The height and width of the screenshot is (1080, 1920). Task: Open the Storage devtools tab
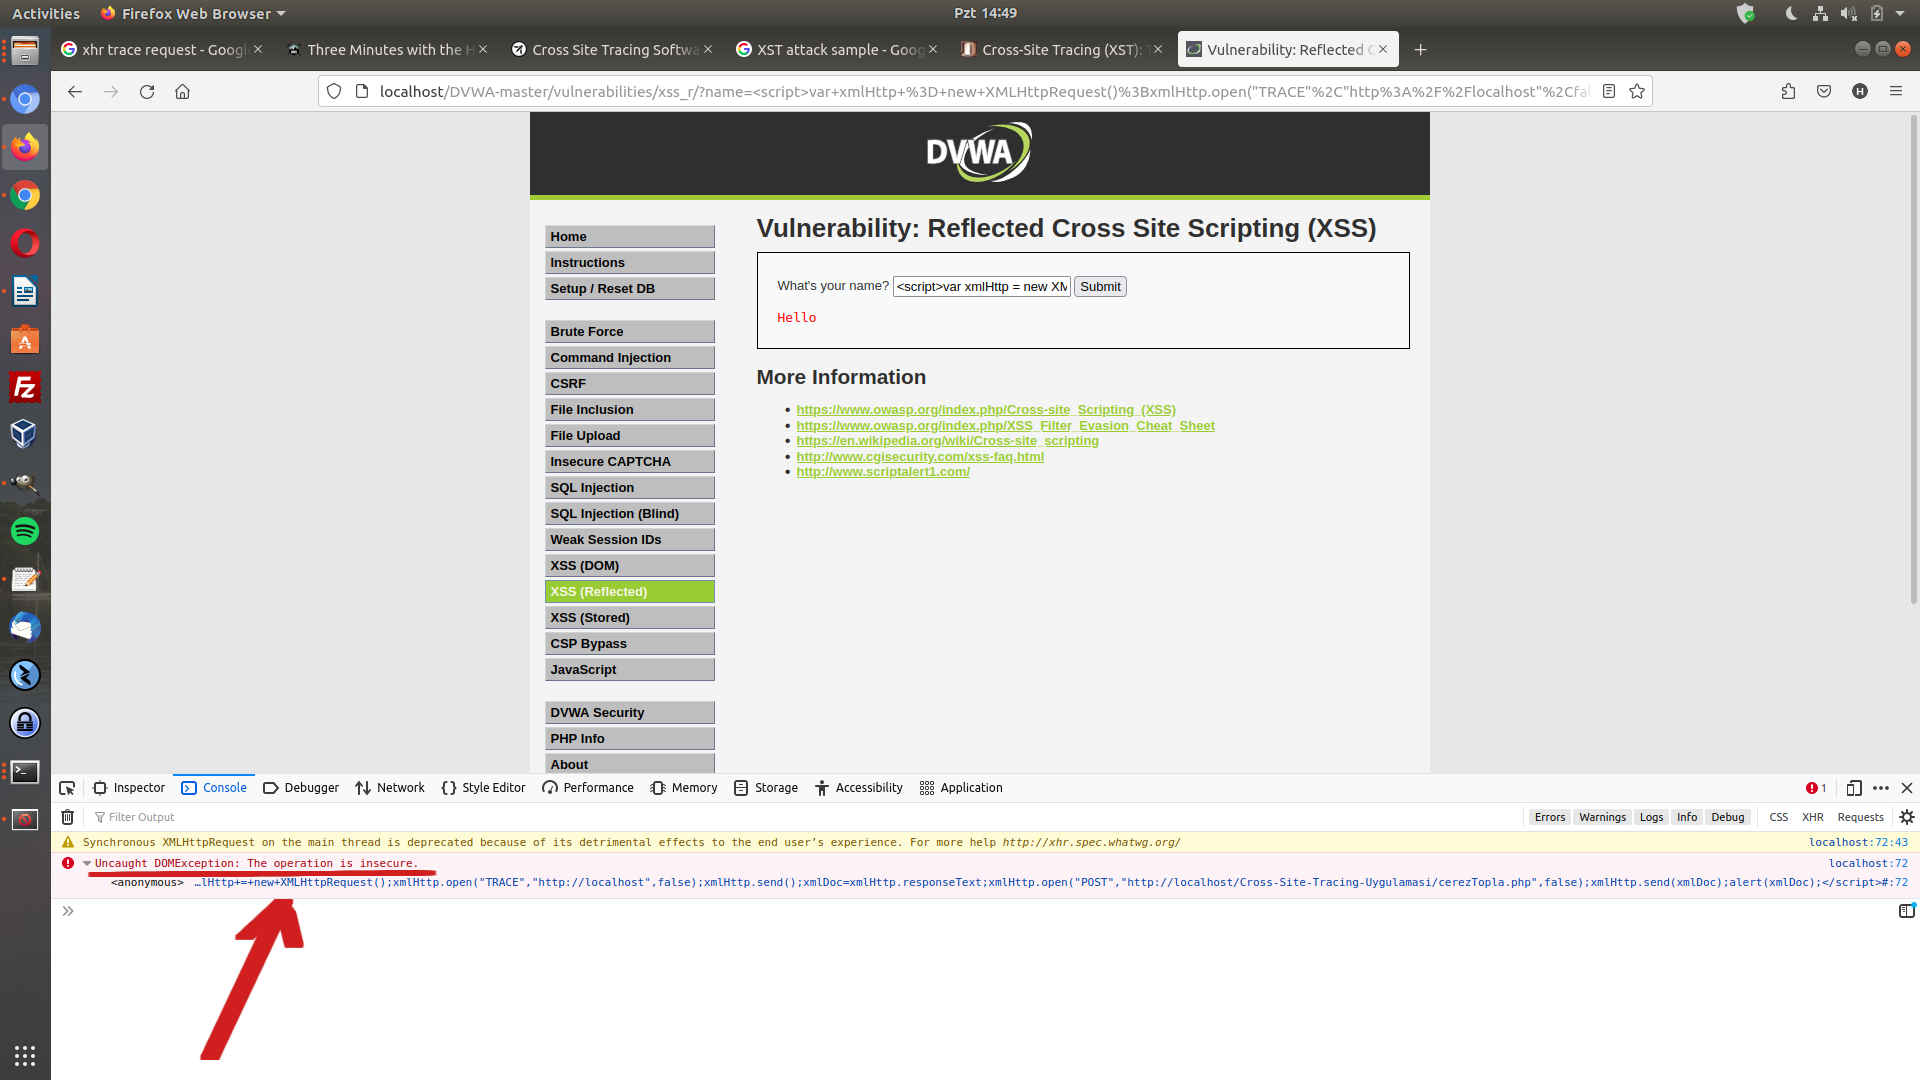pyautogui.click(x=766, y=788)
